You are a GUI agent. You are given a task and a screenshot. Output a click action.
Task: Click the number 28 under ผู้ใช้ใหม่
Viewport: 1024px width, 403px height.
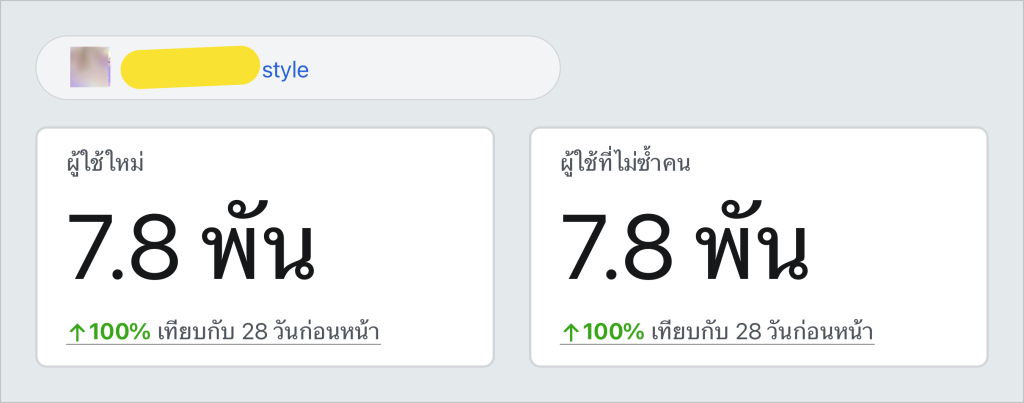(255, 332)
